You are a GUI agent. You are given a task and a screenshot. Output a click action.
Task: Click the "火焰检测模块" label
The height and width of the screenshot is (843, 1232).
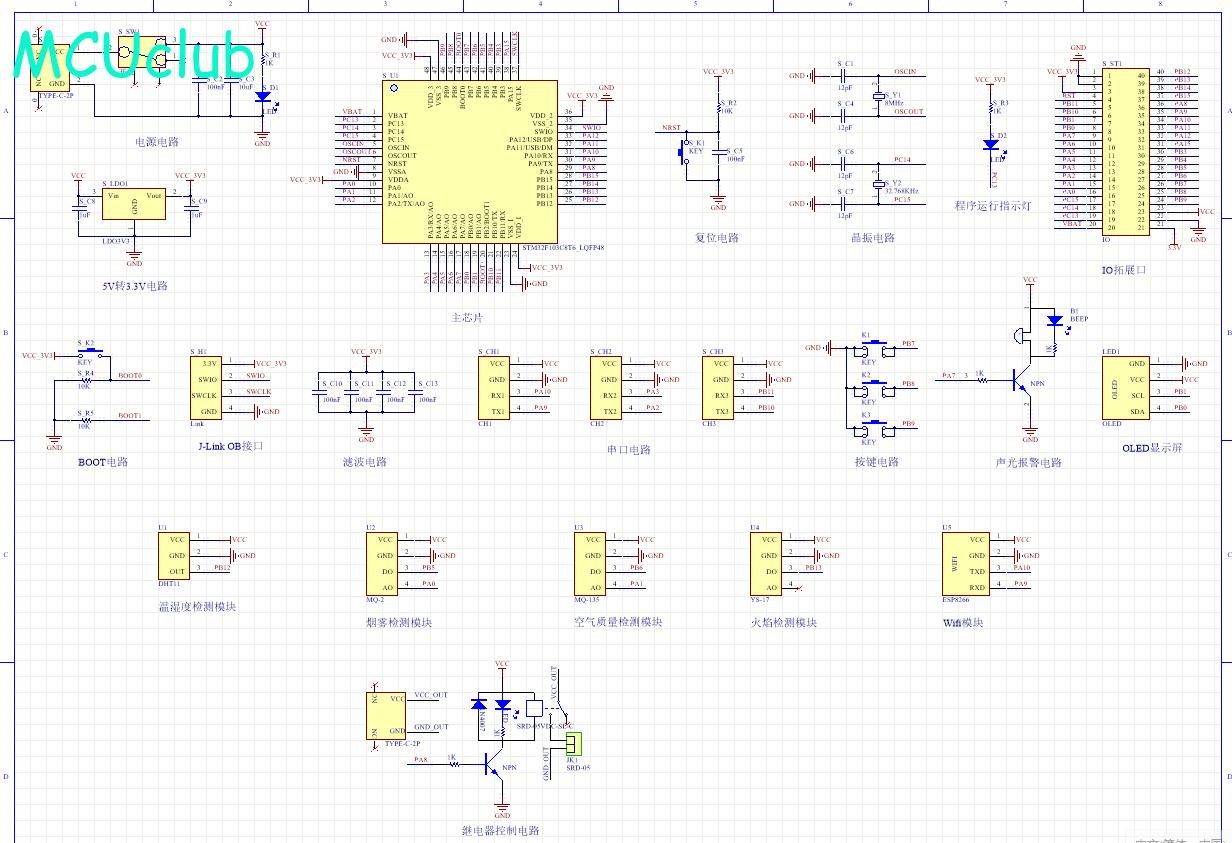(x=784, y=622)
